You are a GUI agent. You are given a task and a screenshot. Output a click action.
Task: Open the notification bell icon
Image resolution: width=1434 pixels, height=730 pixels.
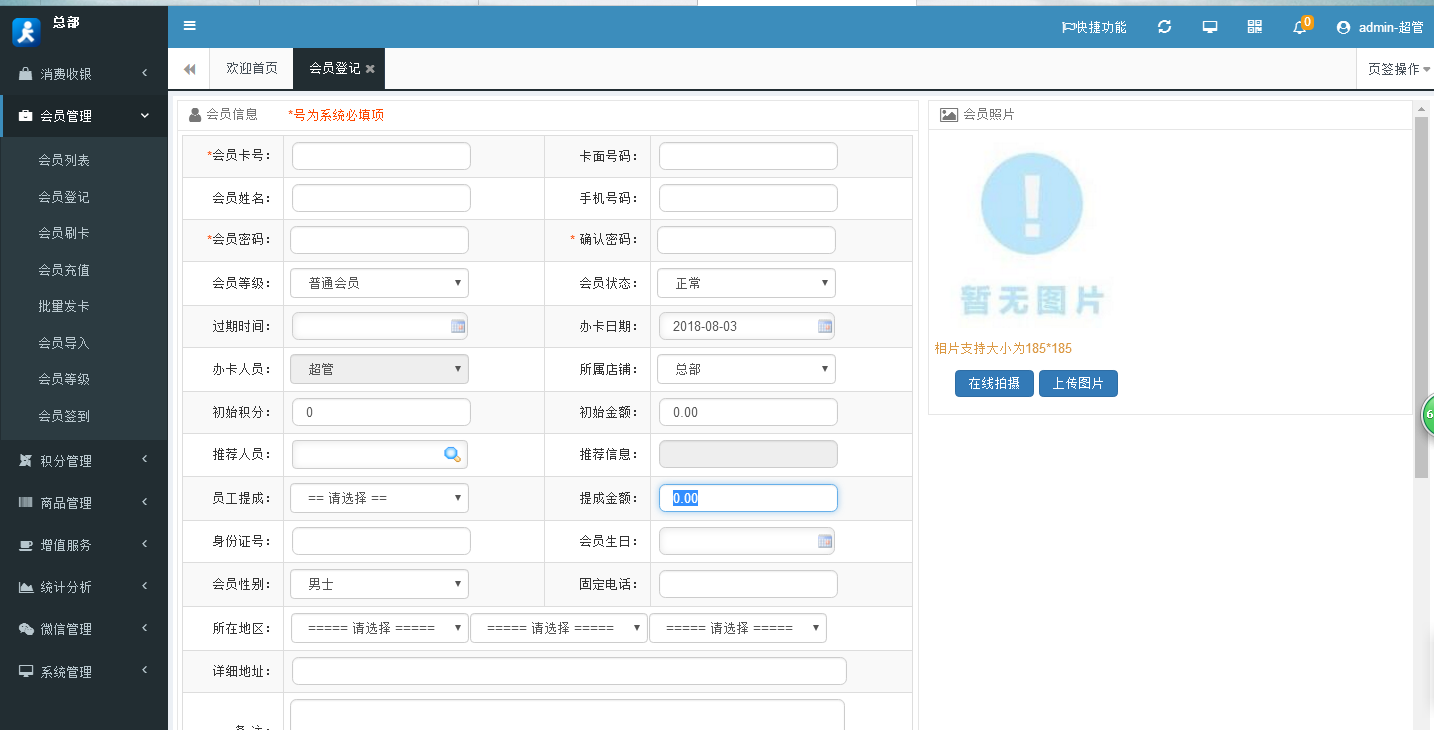click(1299, 27)
